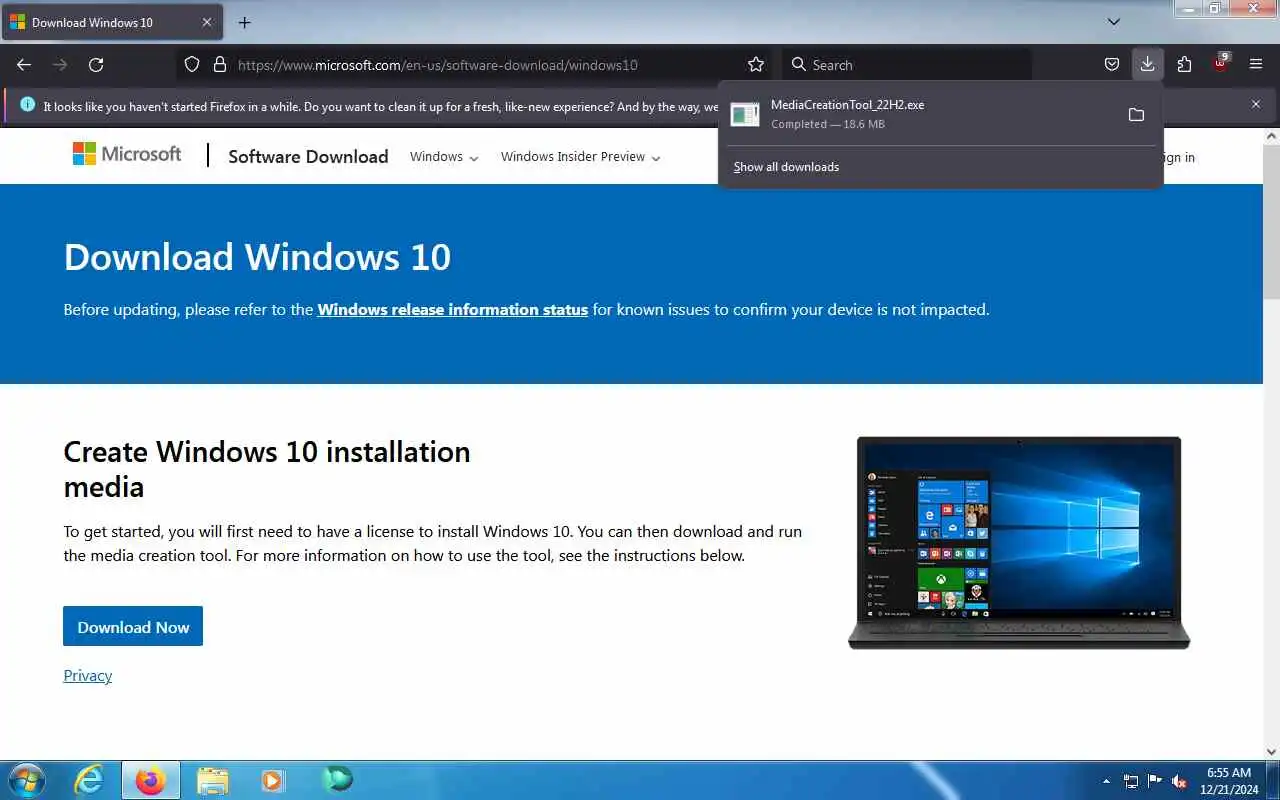Screen dimensions: 1280x800
Task: Dismiss the Firefox refresh notification bar
Action: point(1256,104)
